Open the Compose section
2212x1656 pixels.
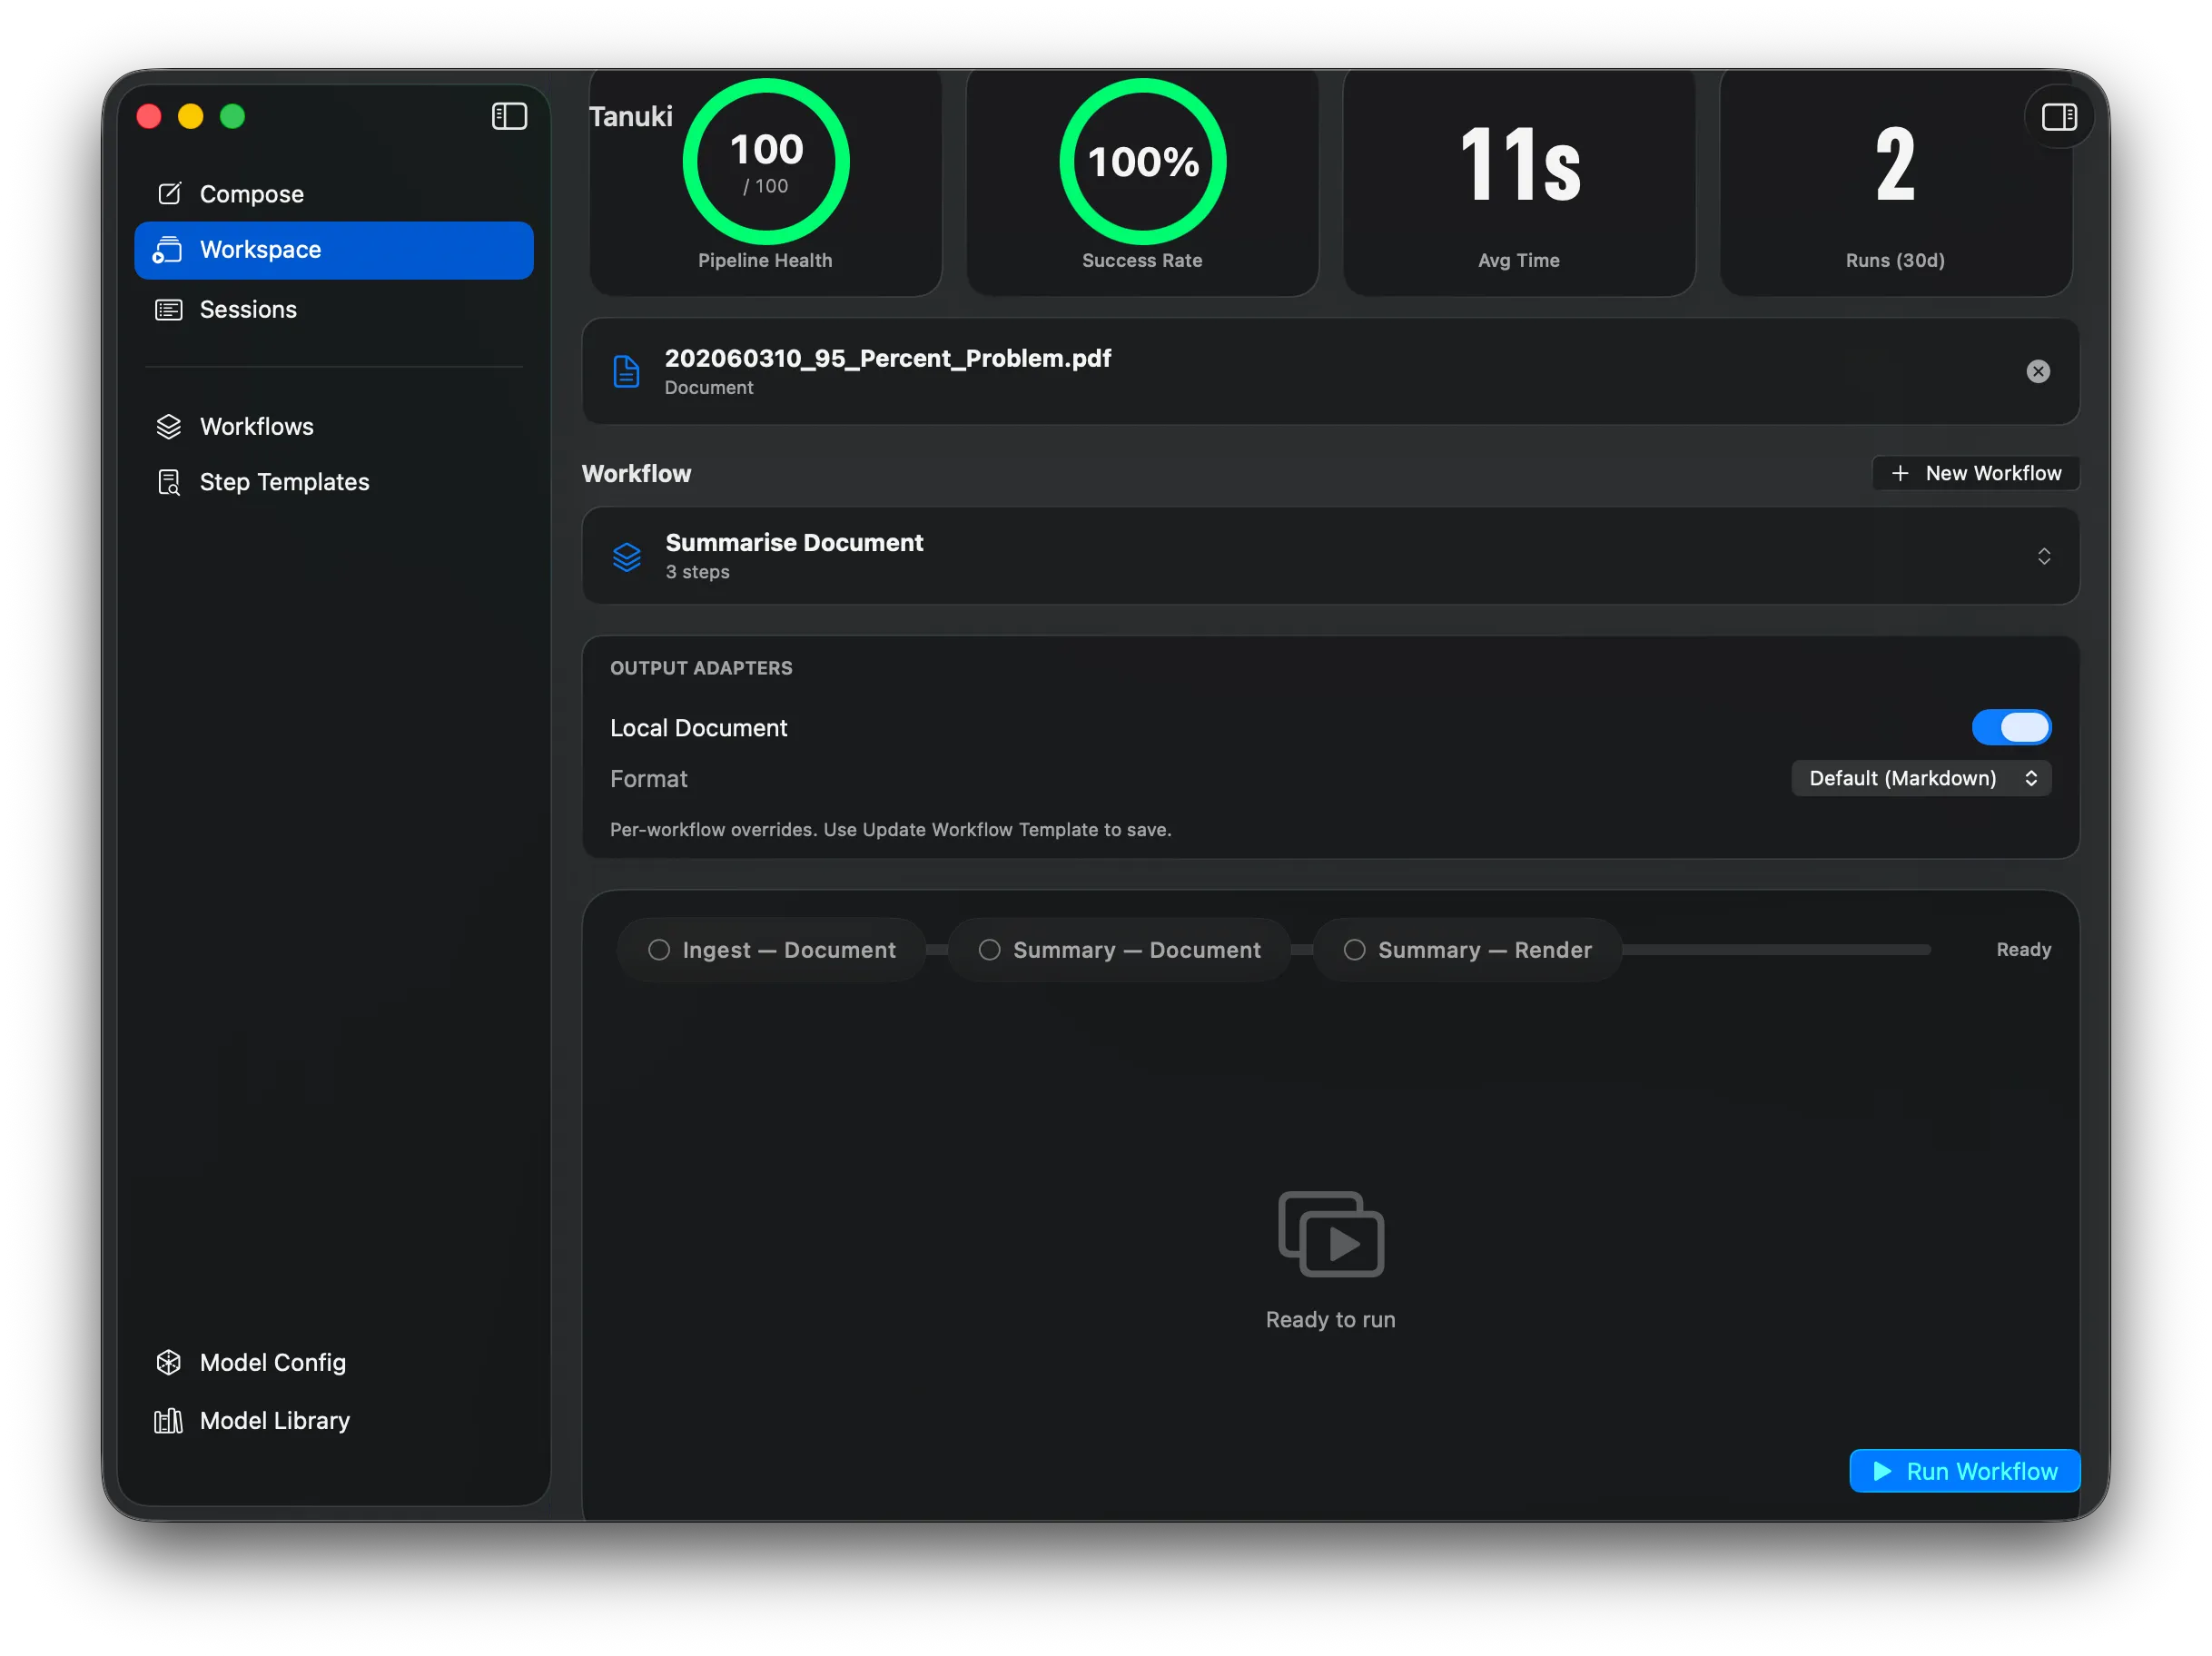(334, 193)
